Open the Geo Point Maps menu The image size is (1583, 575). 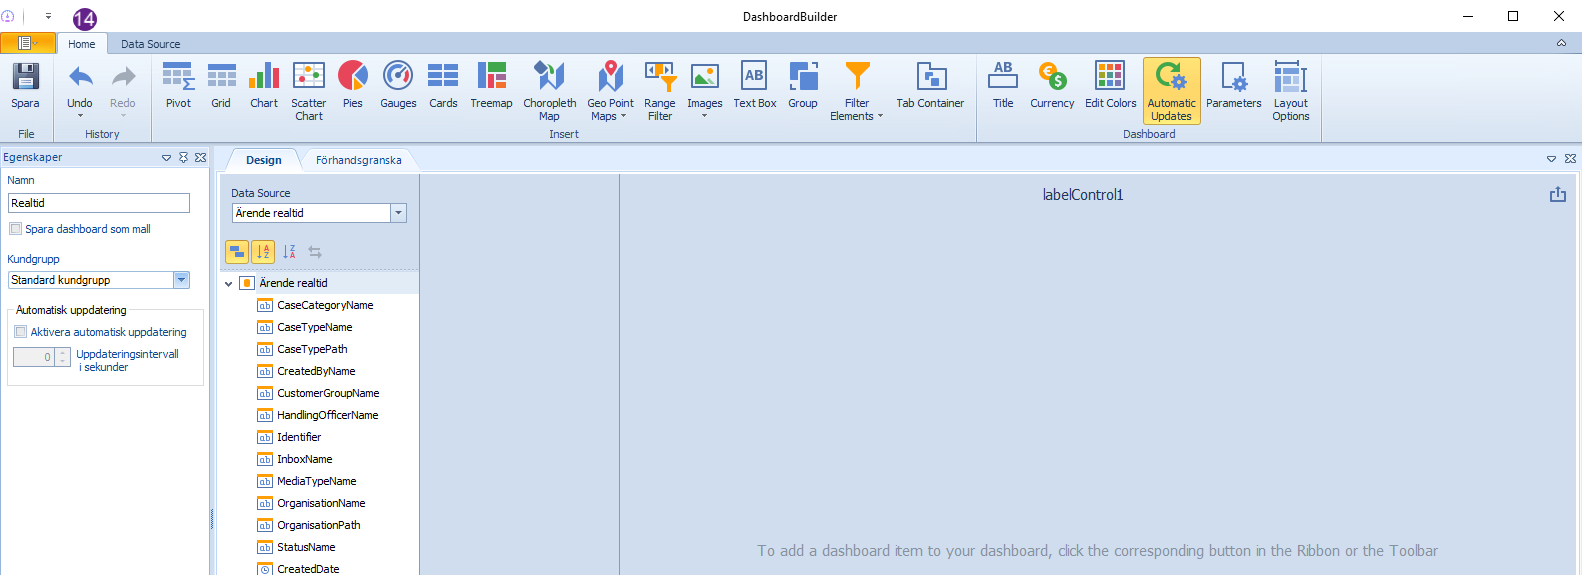tap(610, 91)
